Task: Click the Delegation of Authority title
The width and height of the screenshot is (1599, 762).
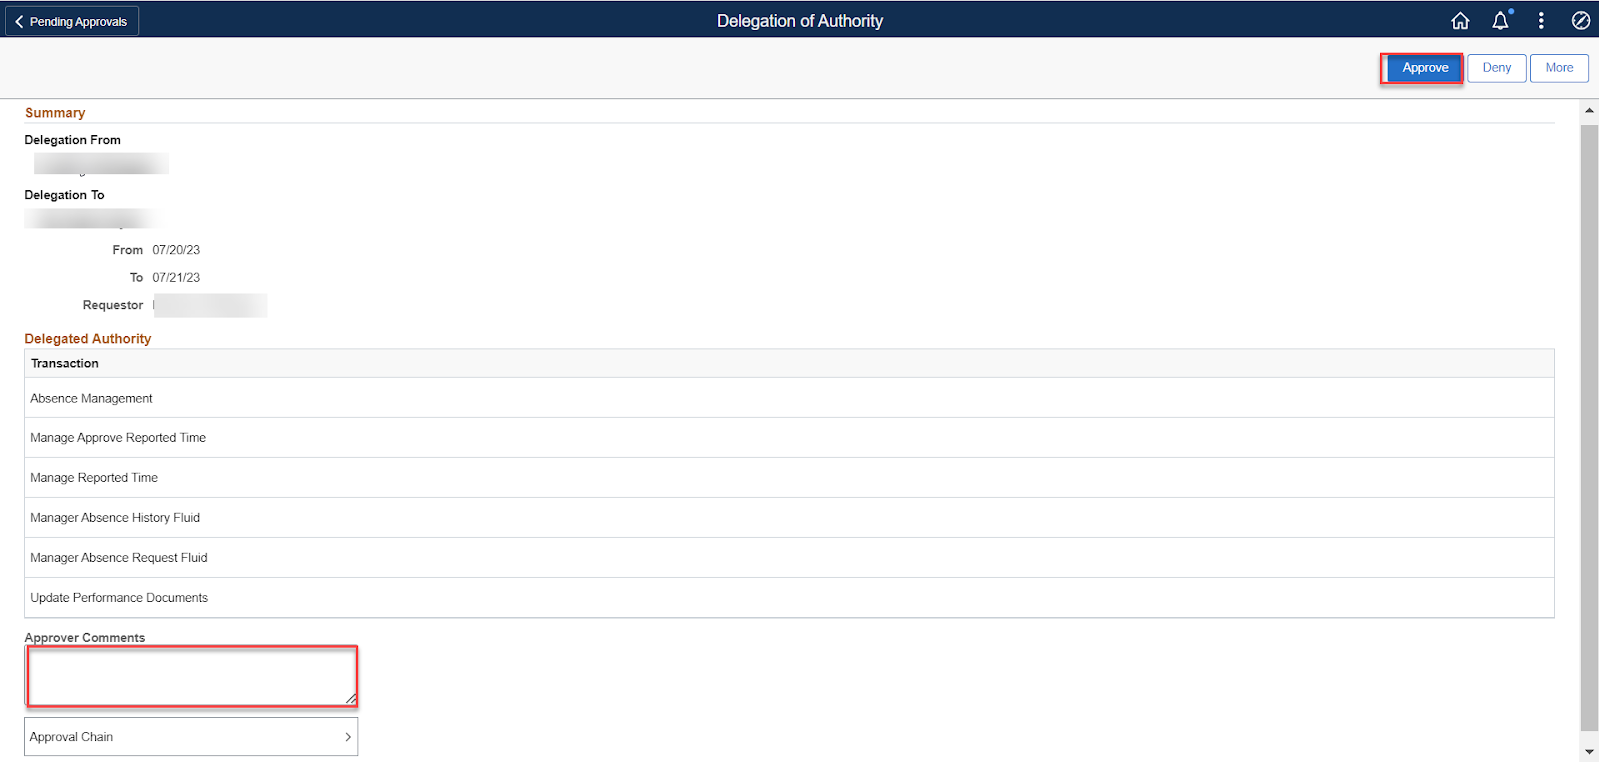Action: pos(800,21)
